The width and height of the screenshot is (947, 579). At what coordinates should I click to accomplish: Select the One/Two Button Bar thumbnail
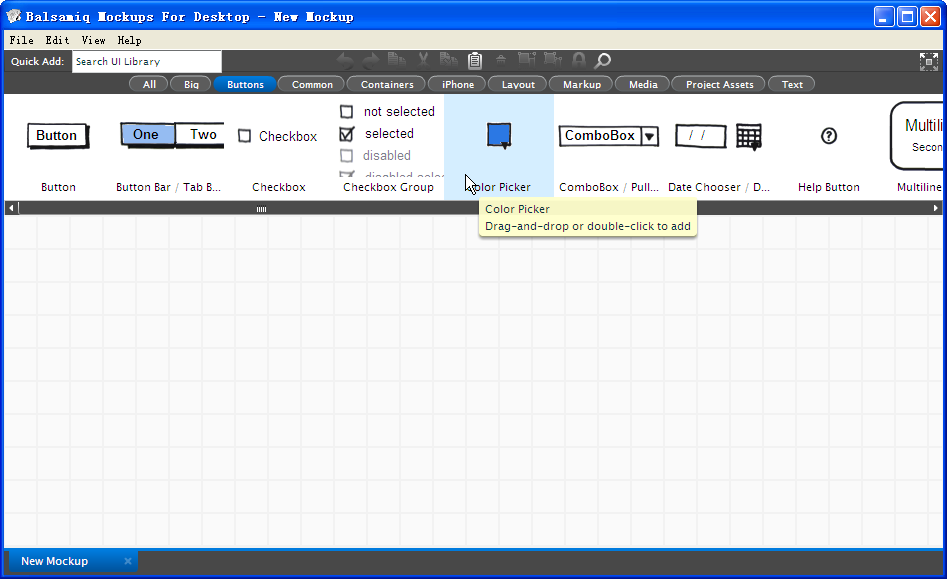[172, 135]
